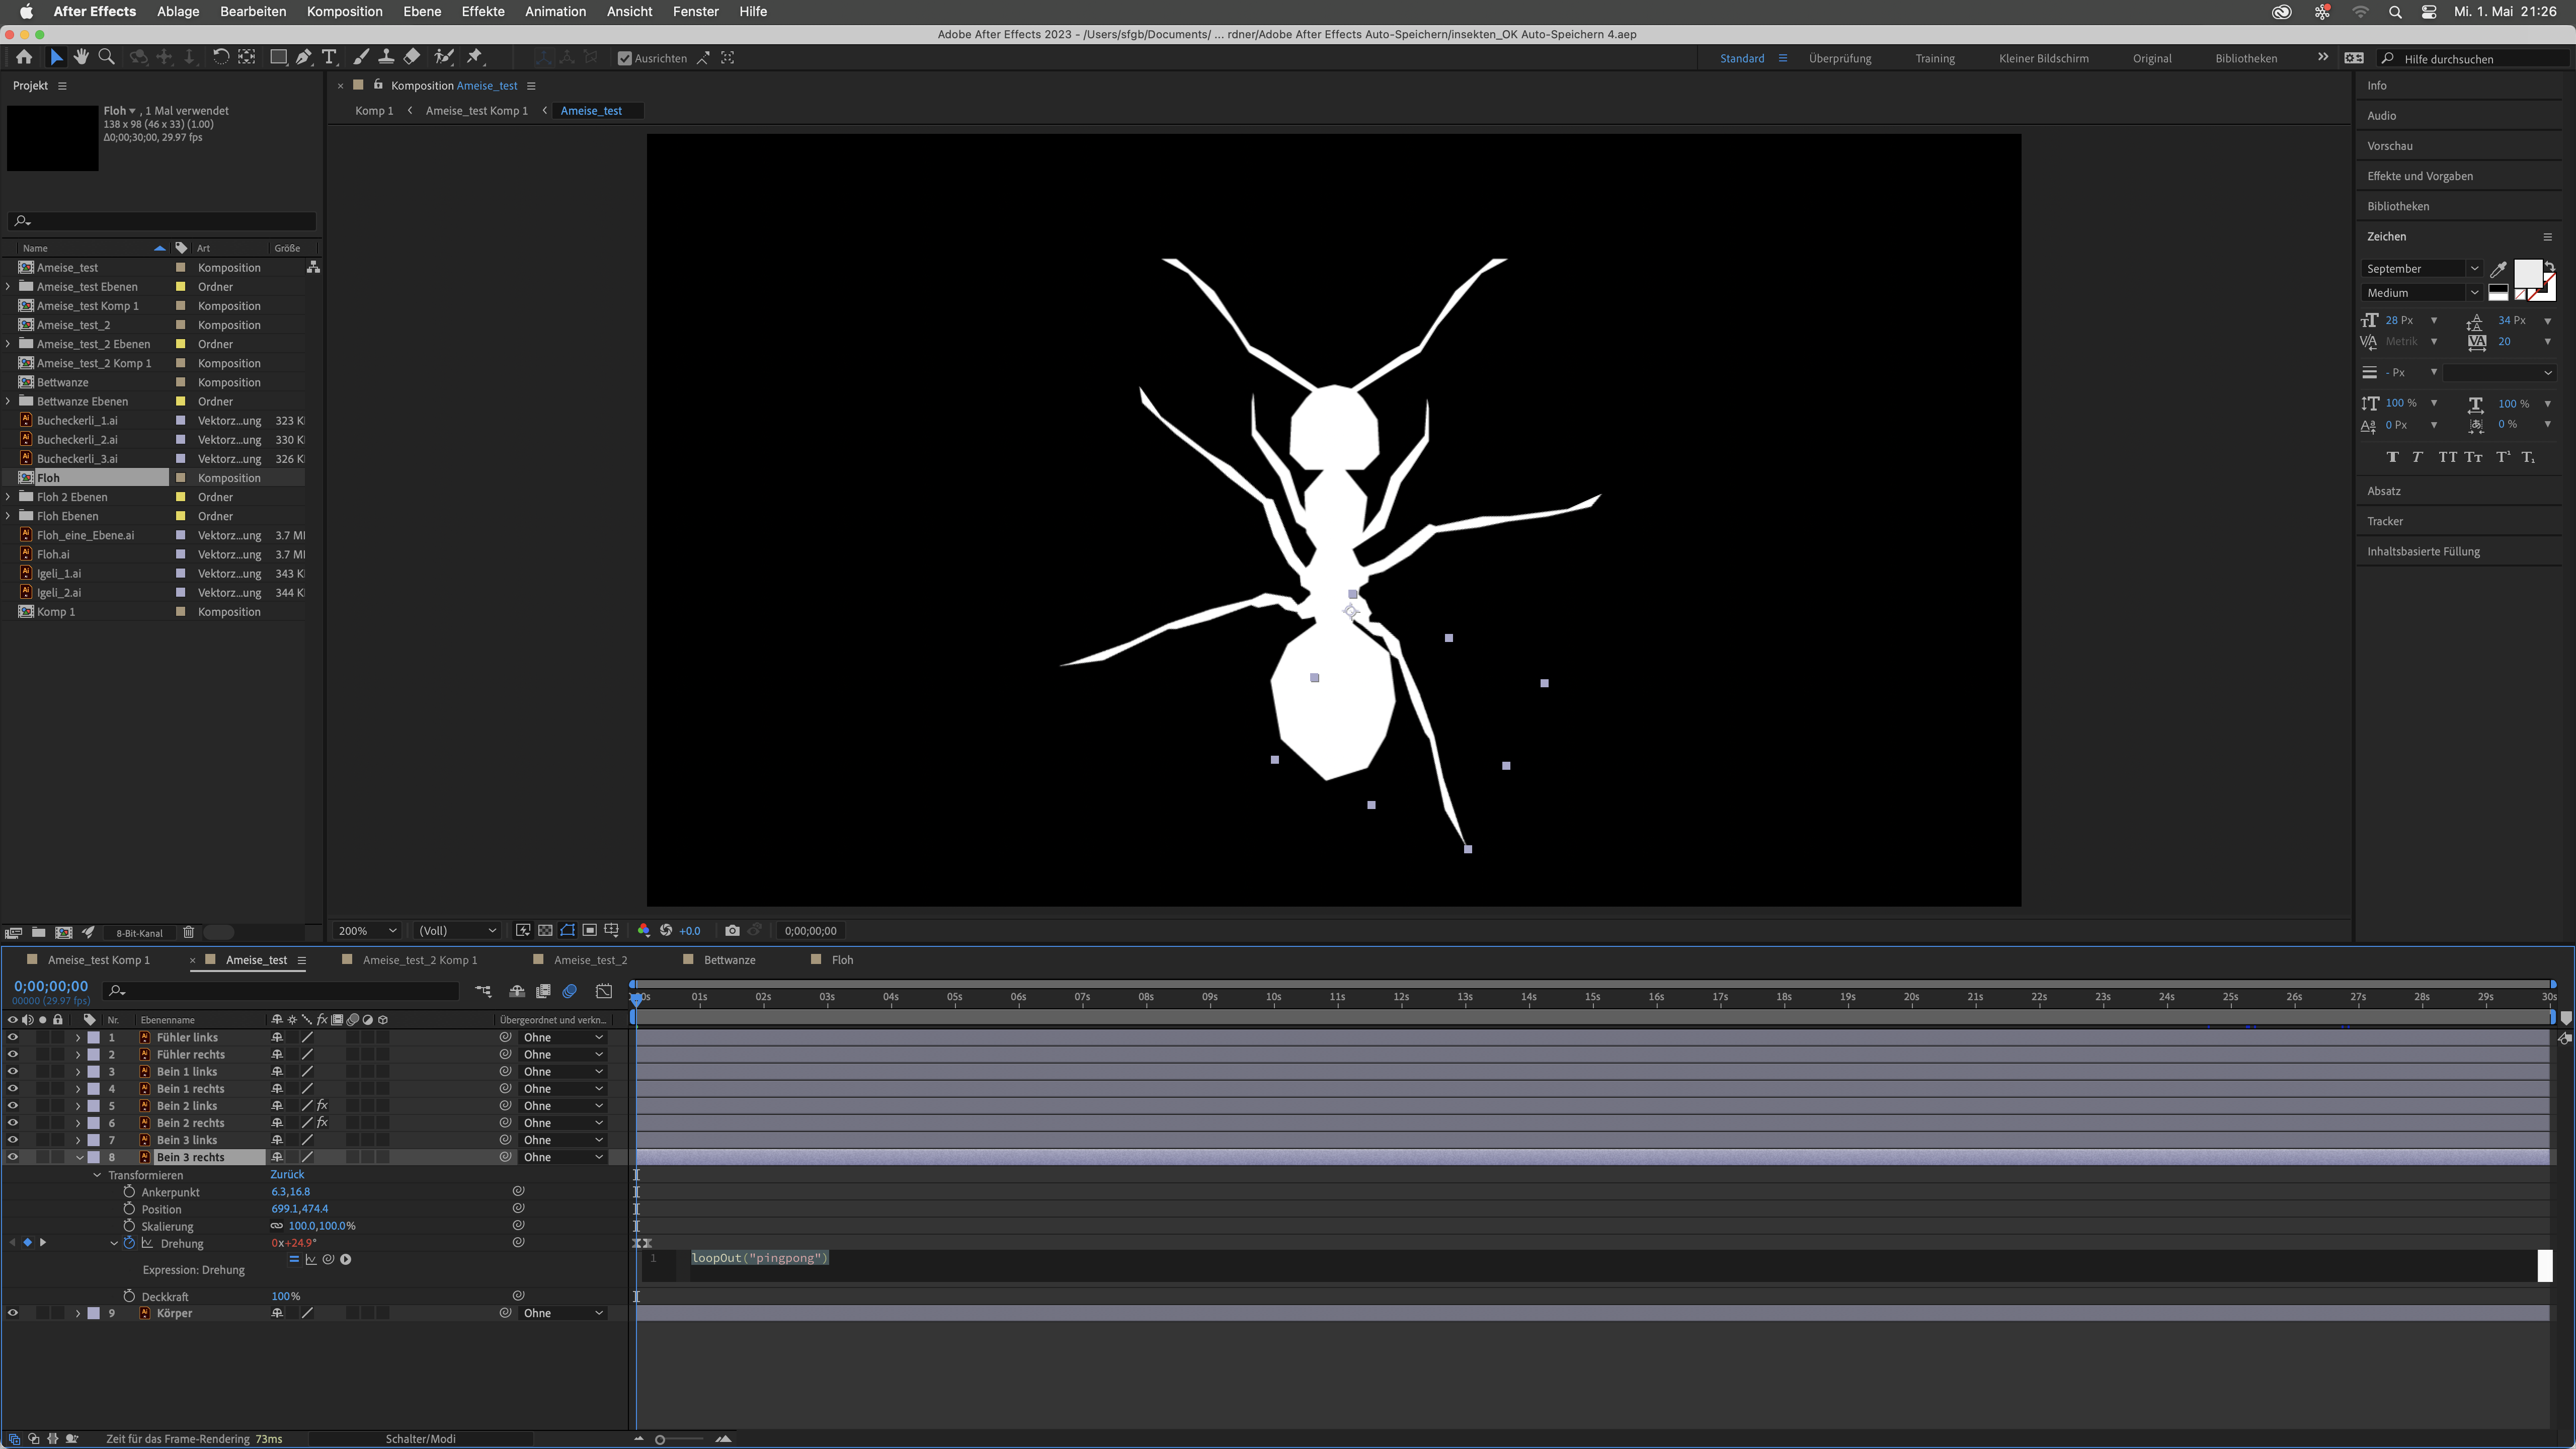This screenshot has width=2576, height=1449.
Task: Open Graph Editor in timeline
Action: 604,991
